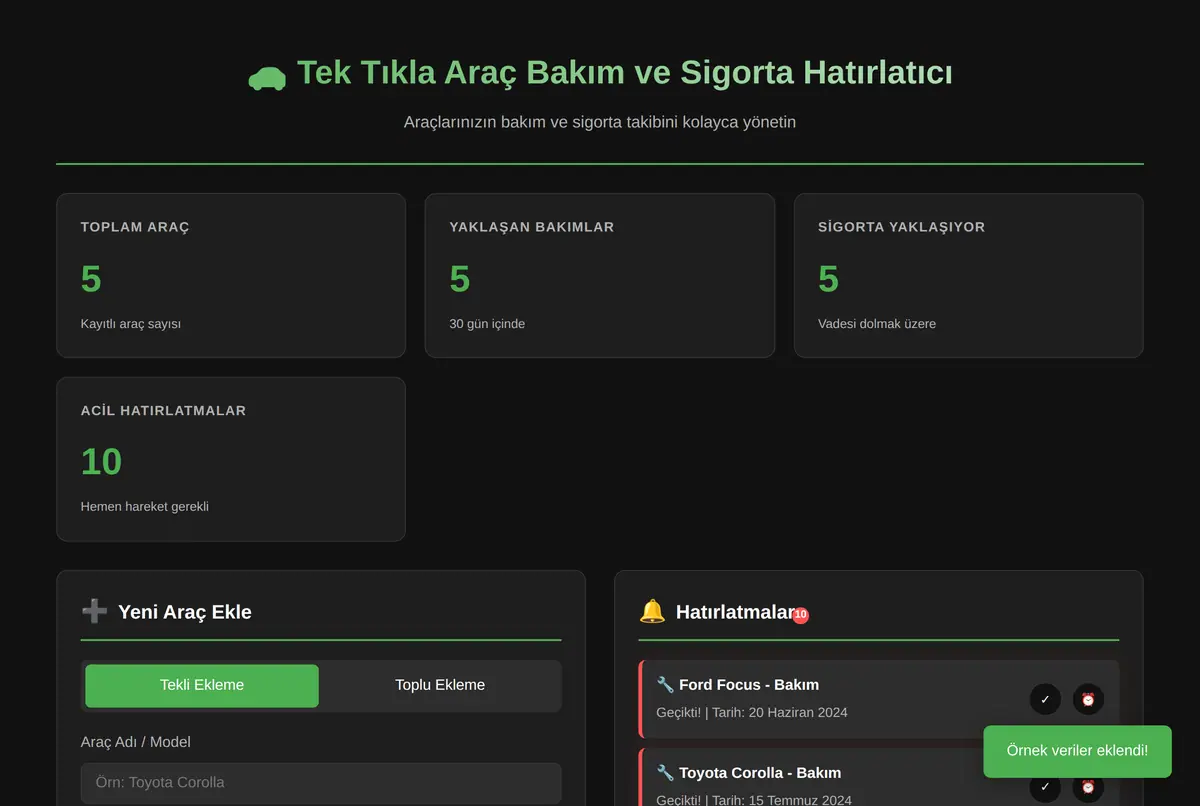Dismiss the 'Örnek veriler eklendi!' notification
1200x806 pixels.
1077,751
